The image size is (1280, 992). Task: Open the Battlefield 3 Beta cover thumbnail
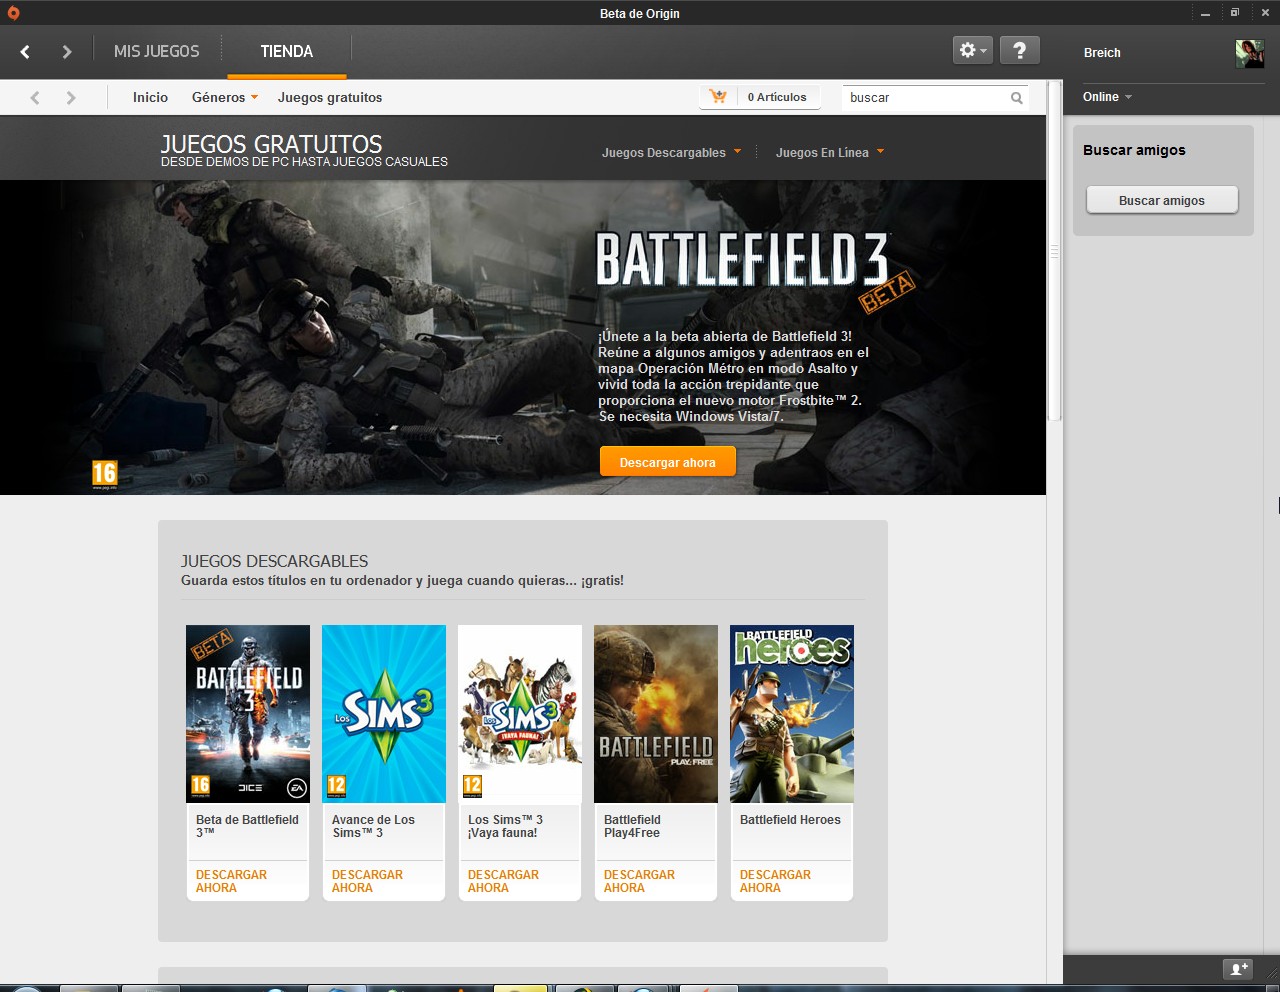248,714
